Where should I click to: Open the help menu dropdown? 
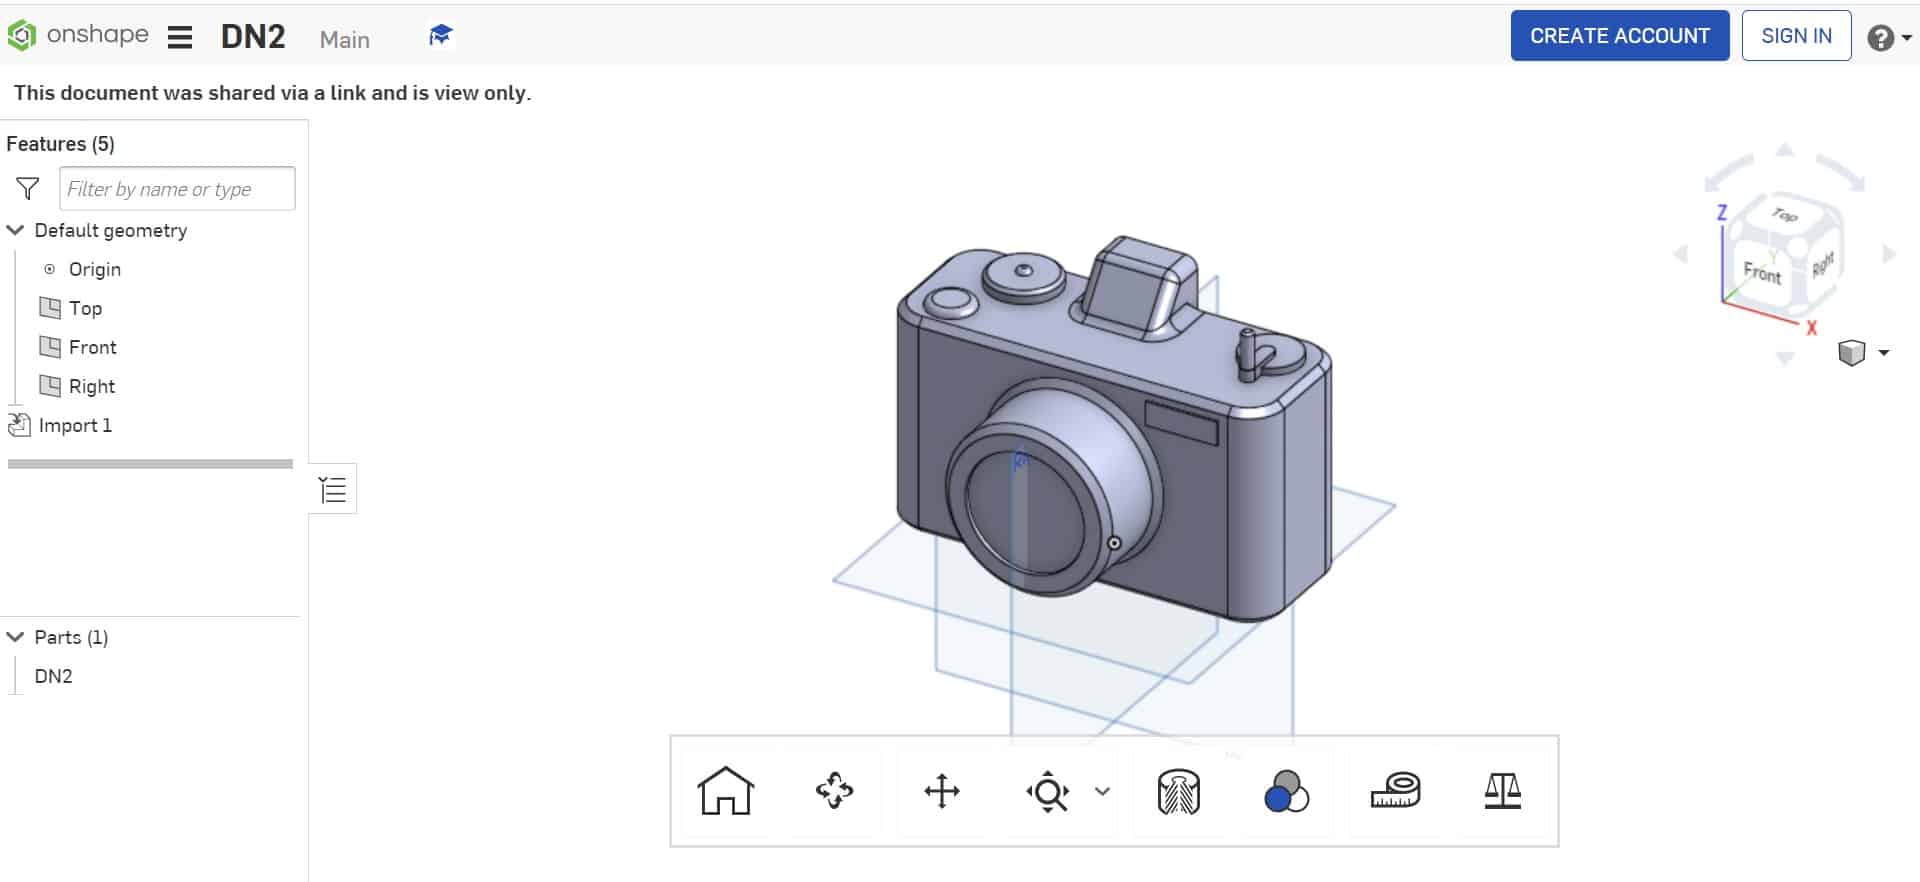click(1889, 38)
